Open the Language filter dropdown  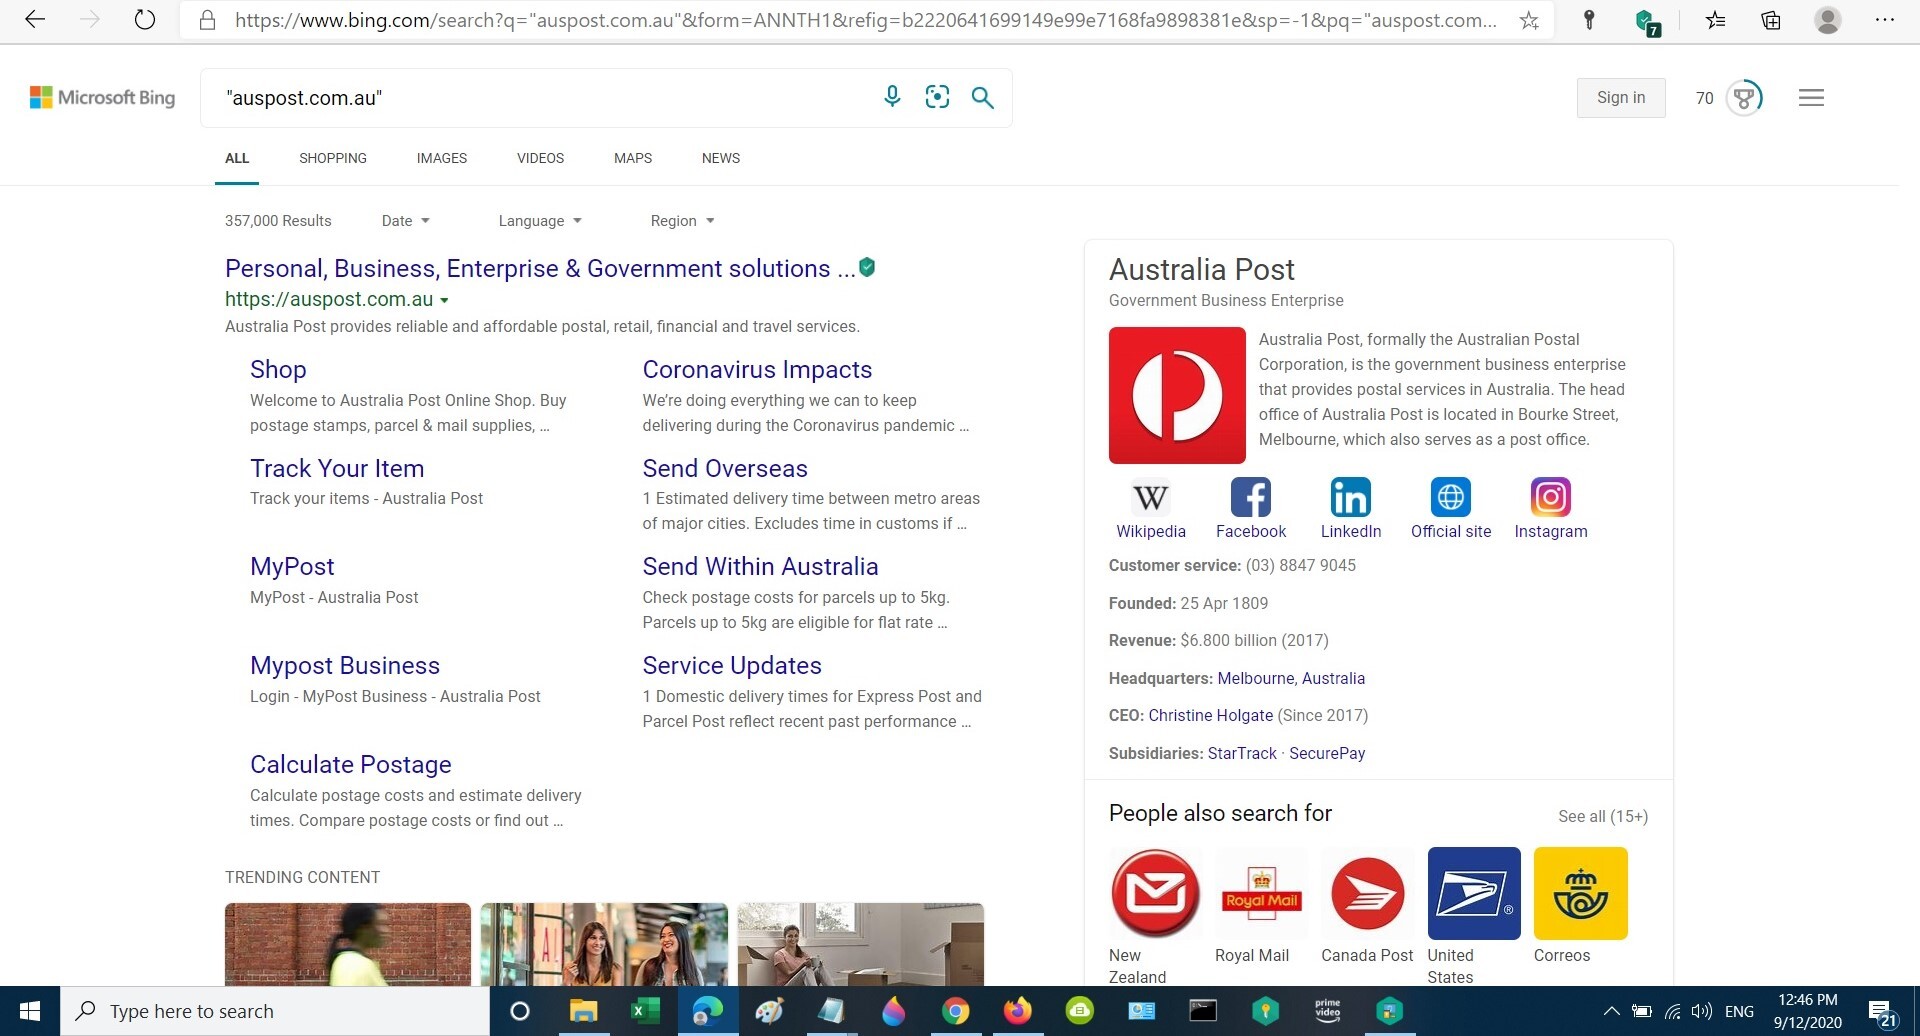(x=540, y=221)
